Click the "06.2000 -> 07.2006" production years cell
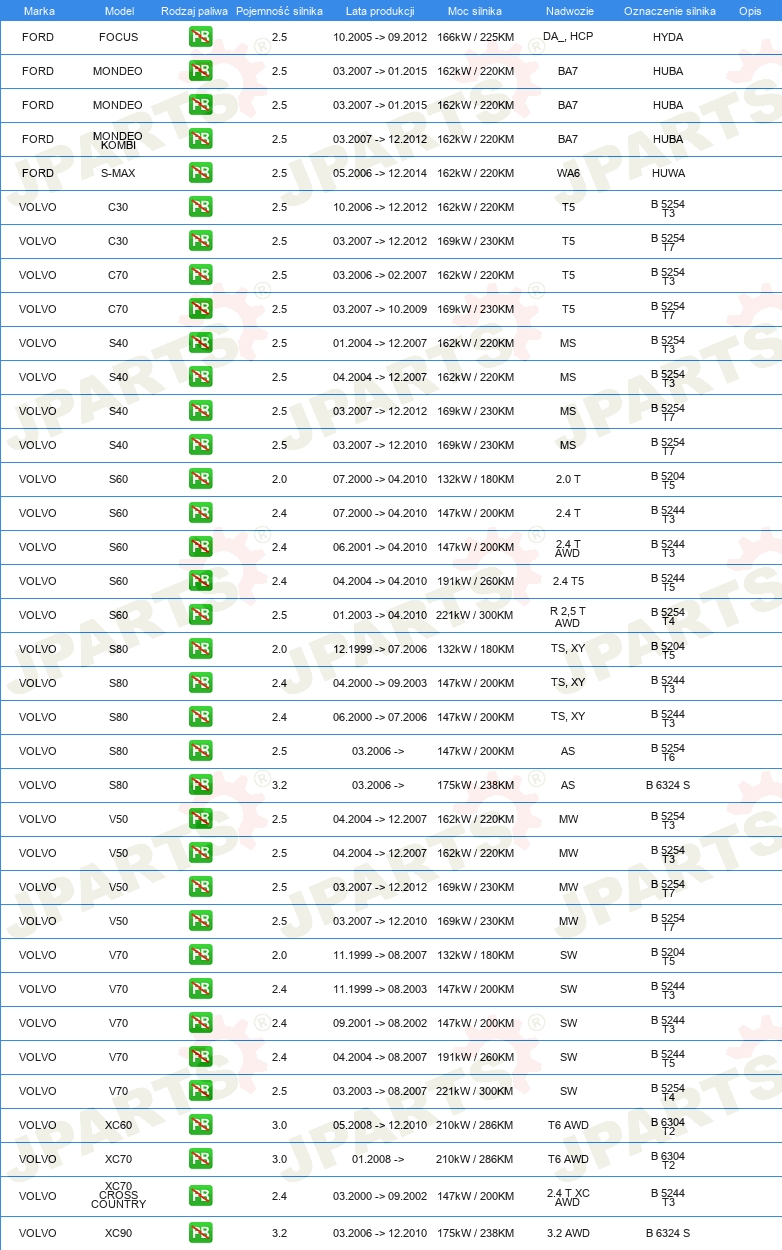Image resolution: width=782 pixels, height=1250 pixels. (x=380, y=717)
